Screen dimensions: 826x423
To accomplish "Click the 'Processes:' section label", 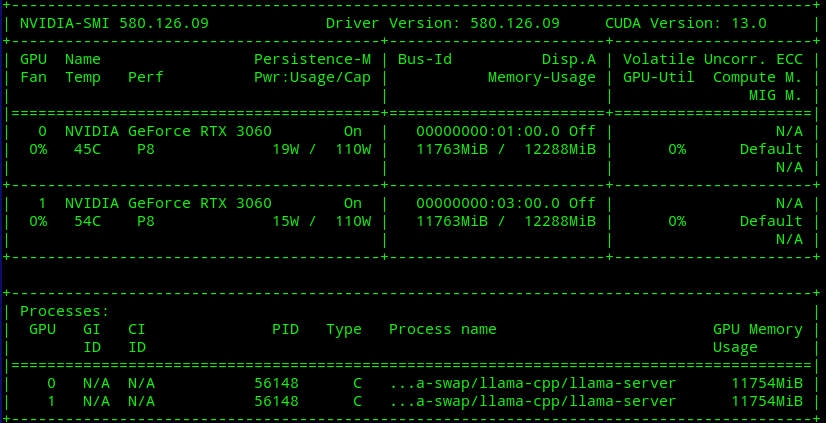I will [65, 311].
